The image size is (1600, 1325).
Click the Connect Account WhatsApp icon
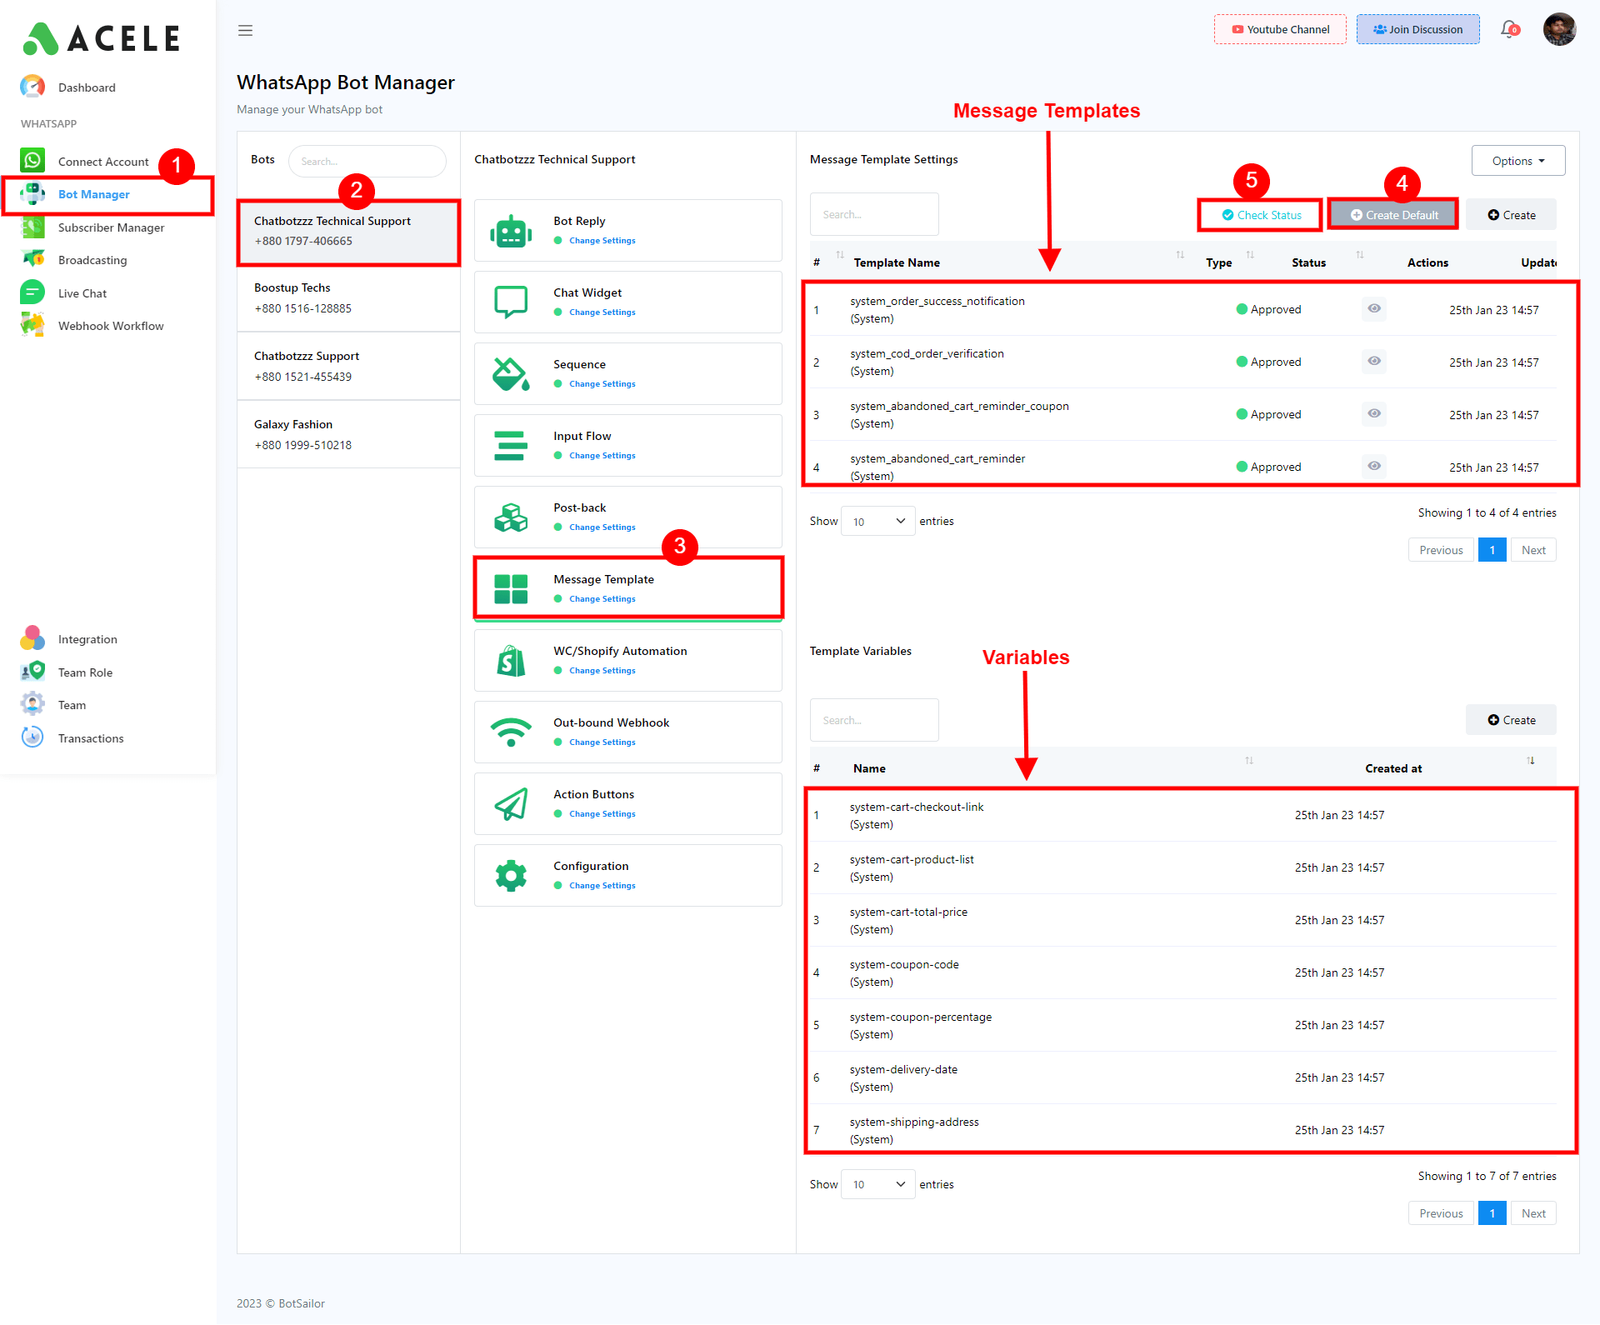coord(33,160)
